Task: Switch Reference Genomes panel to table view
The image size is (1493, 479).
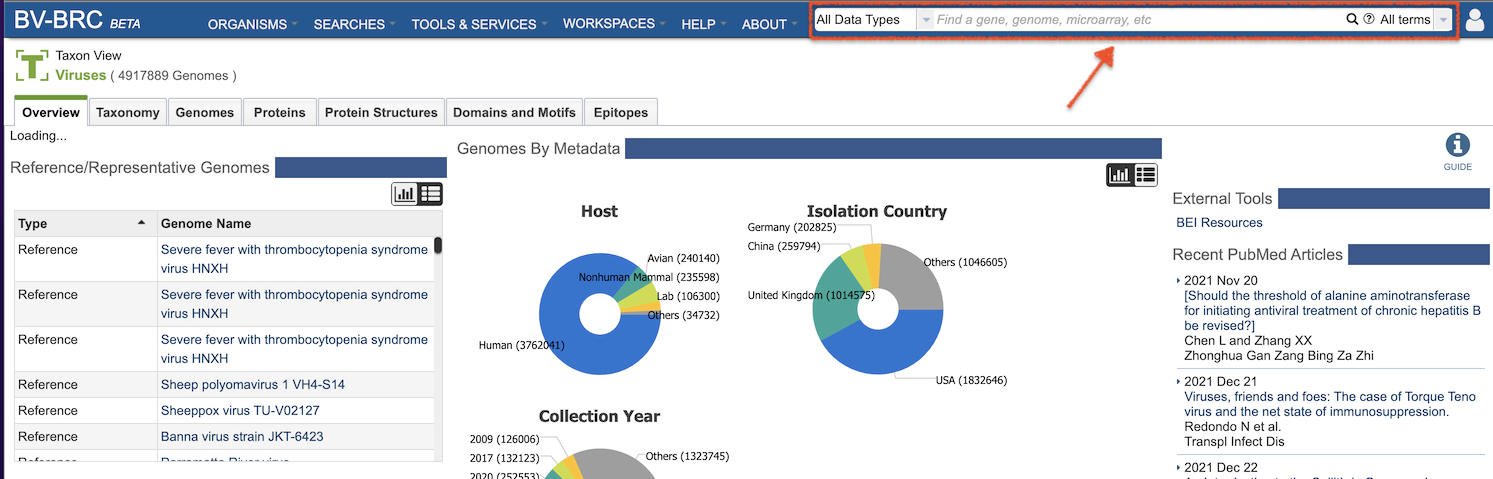Action: (430, 194)
